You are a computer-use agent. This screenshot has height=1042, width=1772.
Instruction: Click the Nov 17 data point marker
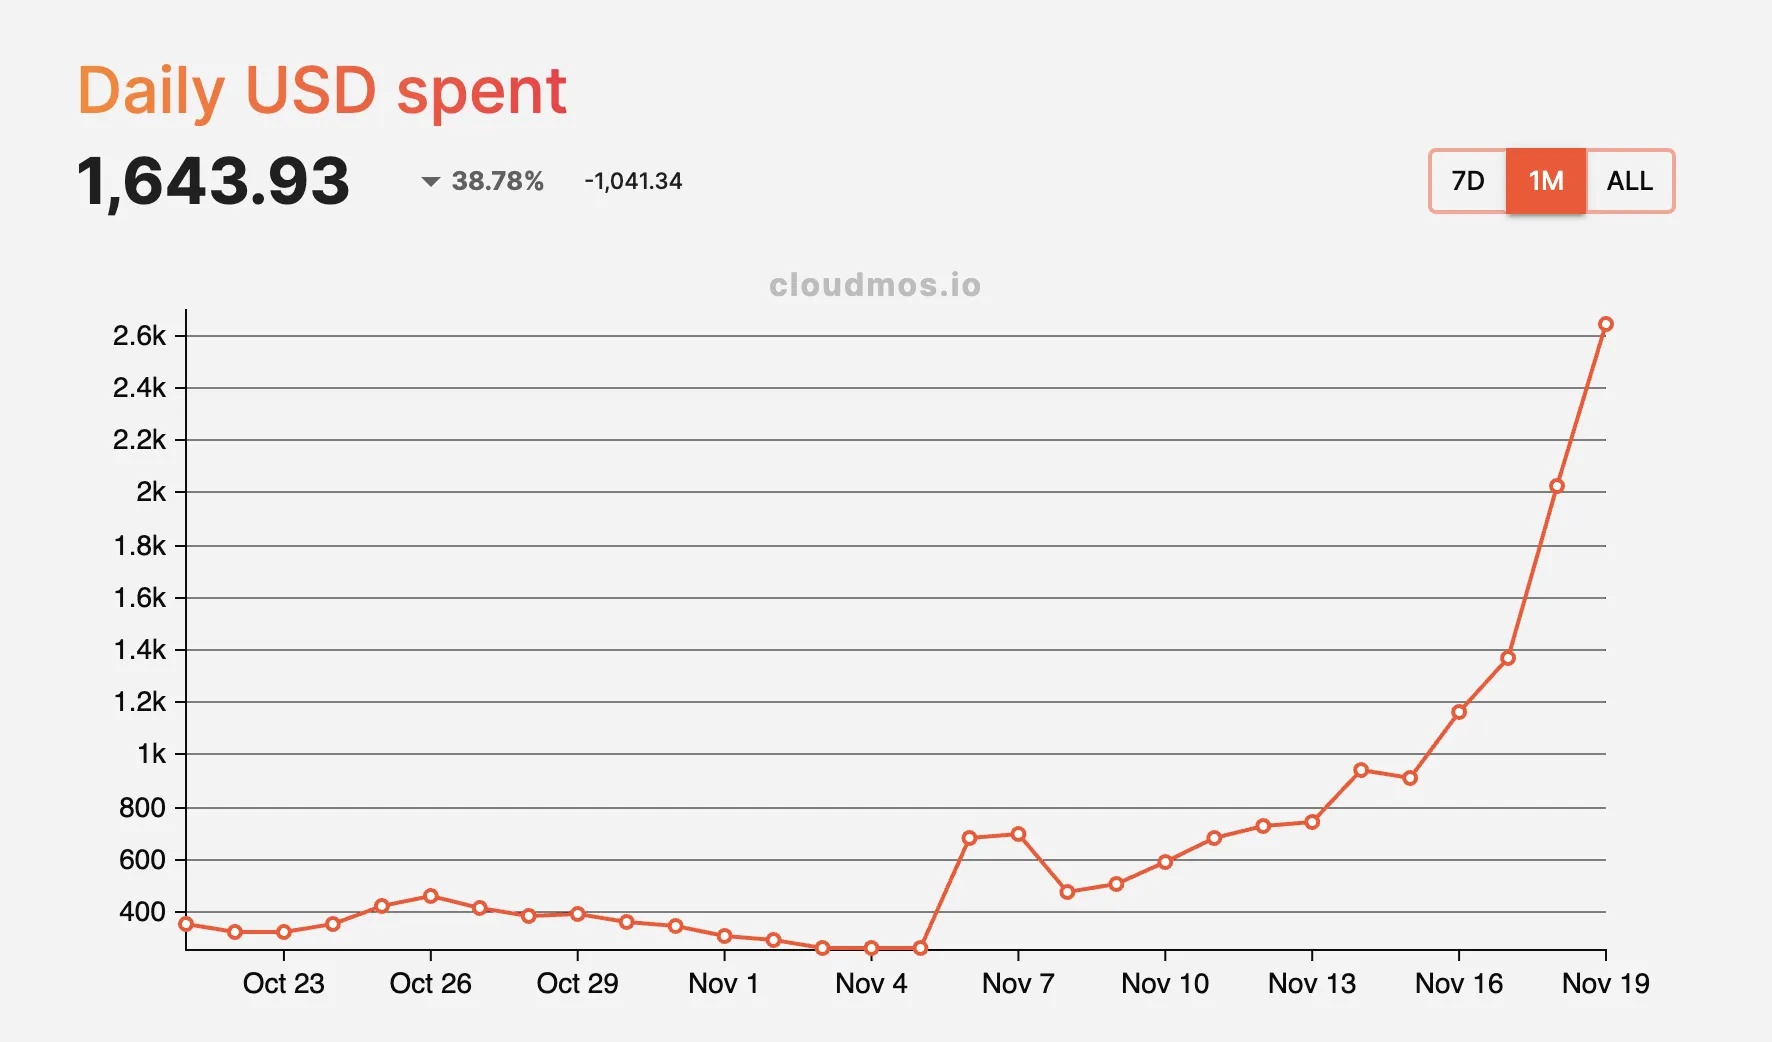coord(1508,658)
